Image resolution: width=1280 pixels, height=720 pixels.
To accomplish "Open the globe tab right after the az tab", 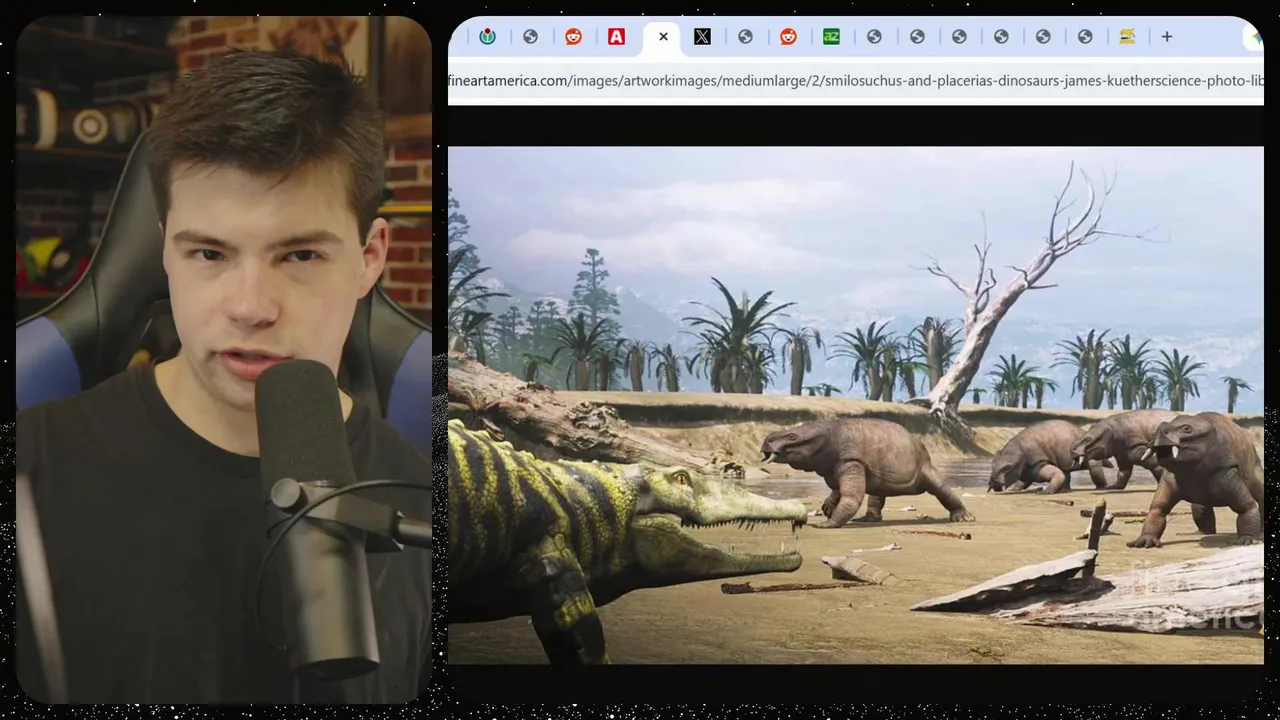I will [874, 37].
